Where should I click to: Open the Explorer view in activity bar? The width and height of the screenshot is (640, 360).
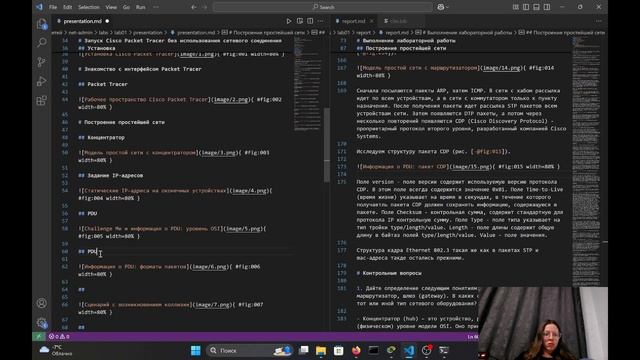click(42, 24)
